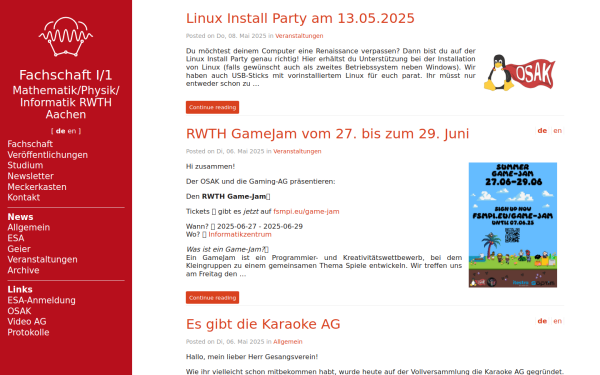The image size is (600, 375).
Task: Open the RWTH GameJam article title
Action: click(x=327, y=134)
